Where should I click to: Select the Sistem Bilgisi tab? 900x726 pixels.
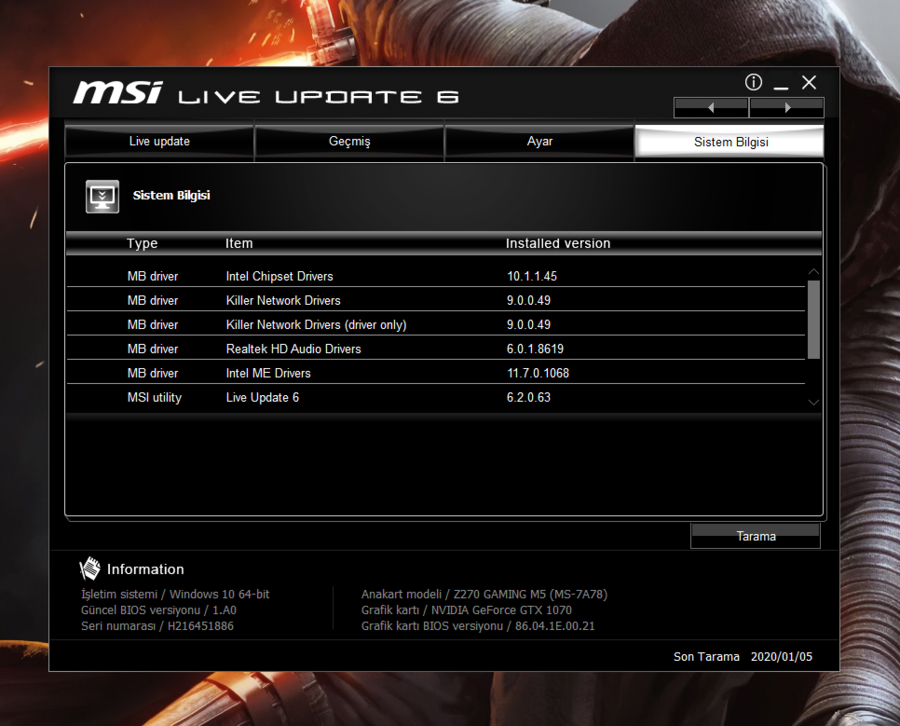(730, 141)
